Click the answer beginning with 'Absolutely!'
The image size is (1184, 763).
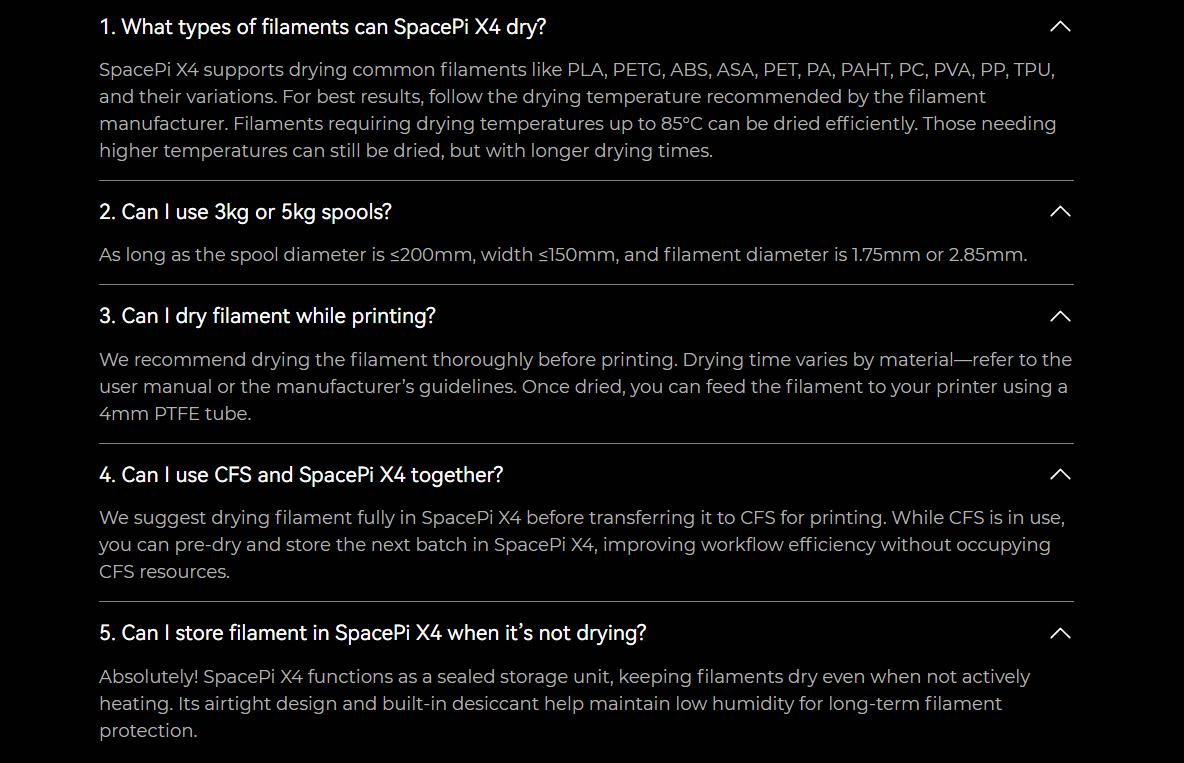click(x=565, y=703)
